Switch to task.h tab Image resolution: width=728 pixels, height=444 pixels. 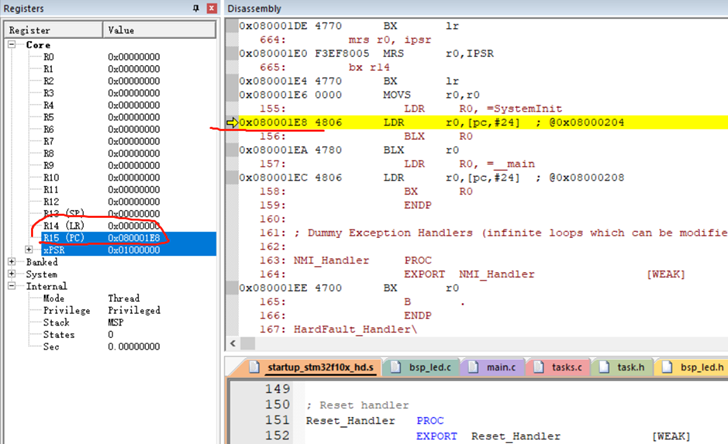click(x=624, y=367)
